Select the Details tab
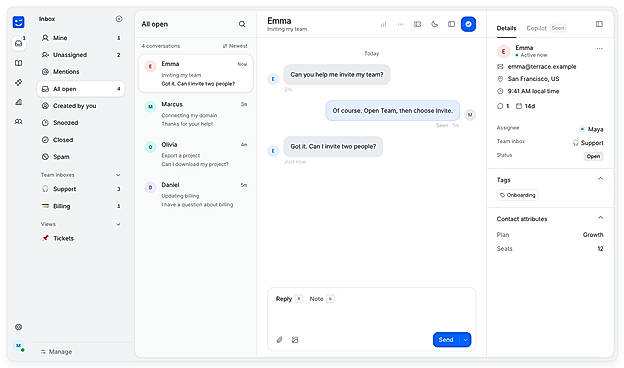 click(x=506, y=28)
